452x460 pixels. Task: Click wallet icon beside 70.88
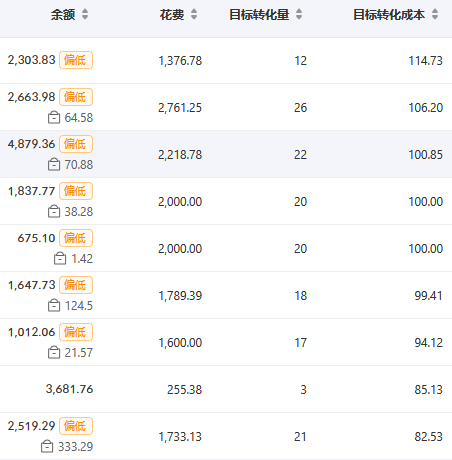(54, 165)
